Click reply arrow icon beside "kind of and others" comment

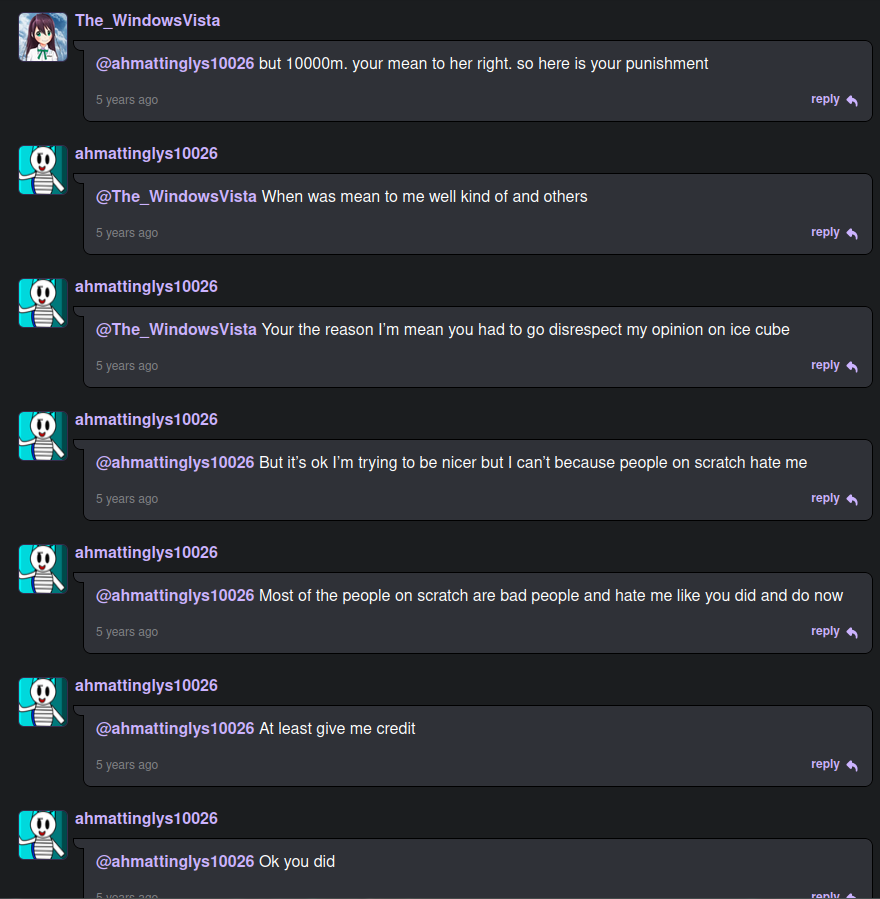[852, 234]
